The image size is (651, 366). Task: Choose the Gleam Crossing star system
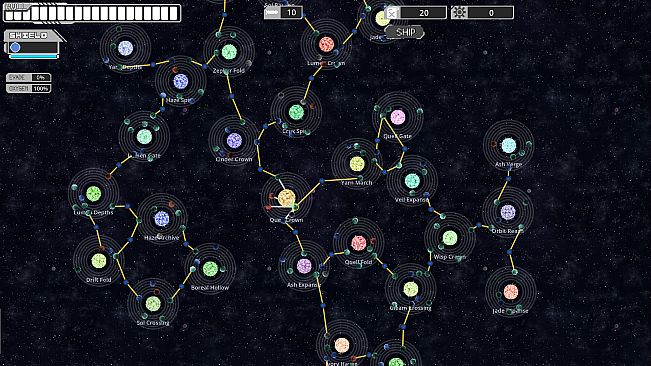click(411, 289)
